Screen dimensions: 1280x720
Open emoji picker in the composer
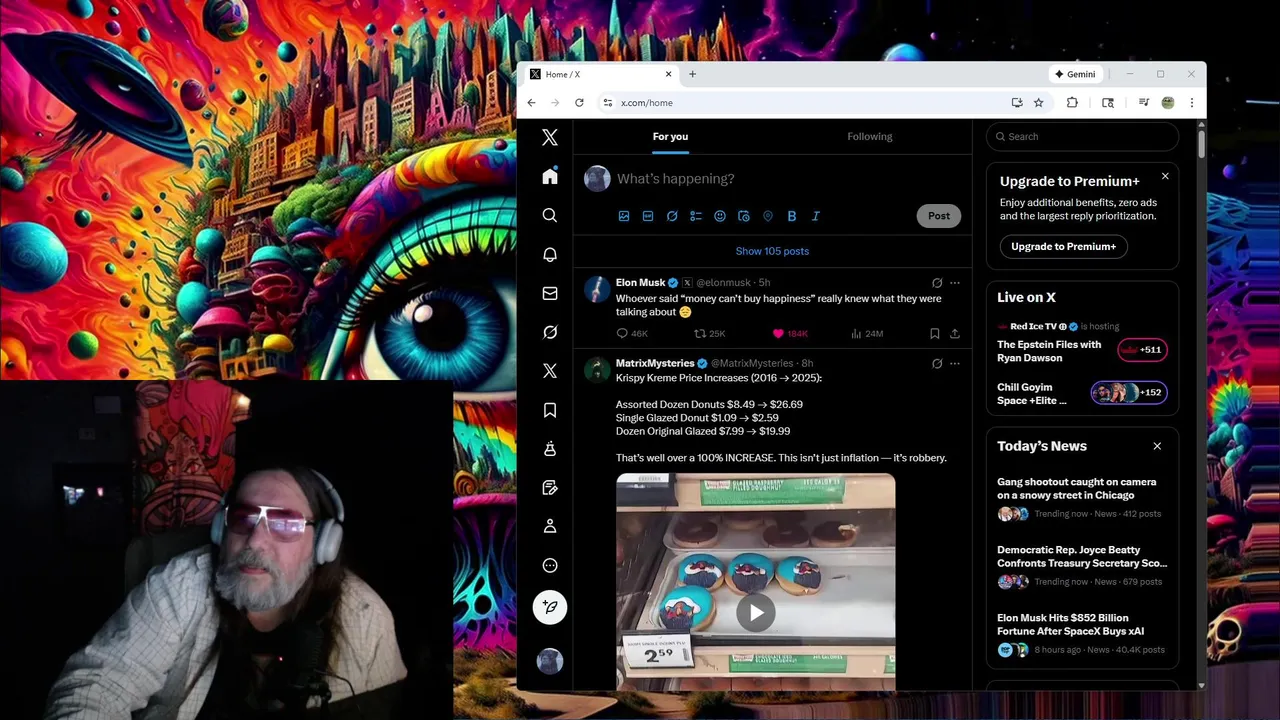tap(720, 216)
